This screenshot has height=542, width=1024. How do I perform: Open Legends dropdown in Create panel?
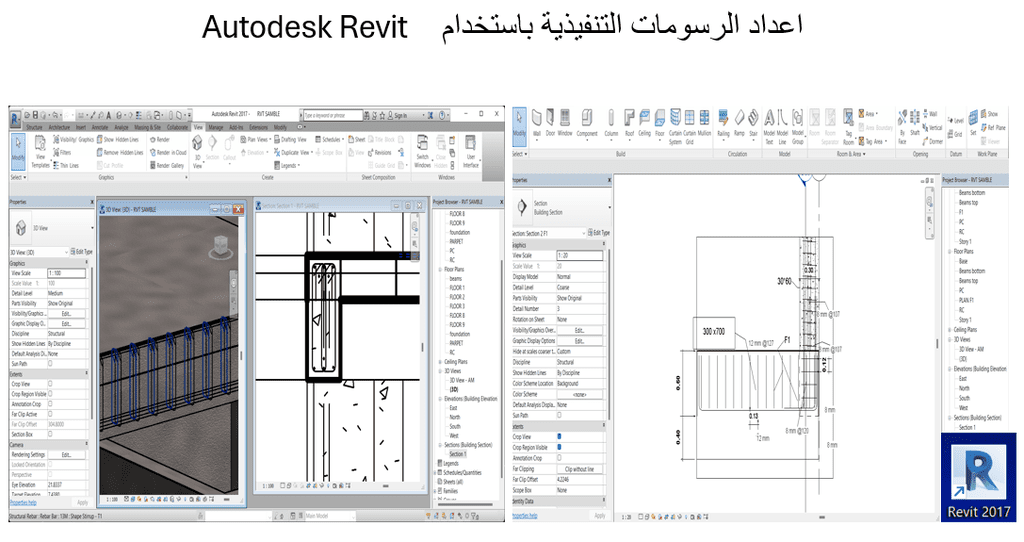click(x=287, y=165)
